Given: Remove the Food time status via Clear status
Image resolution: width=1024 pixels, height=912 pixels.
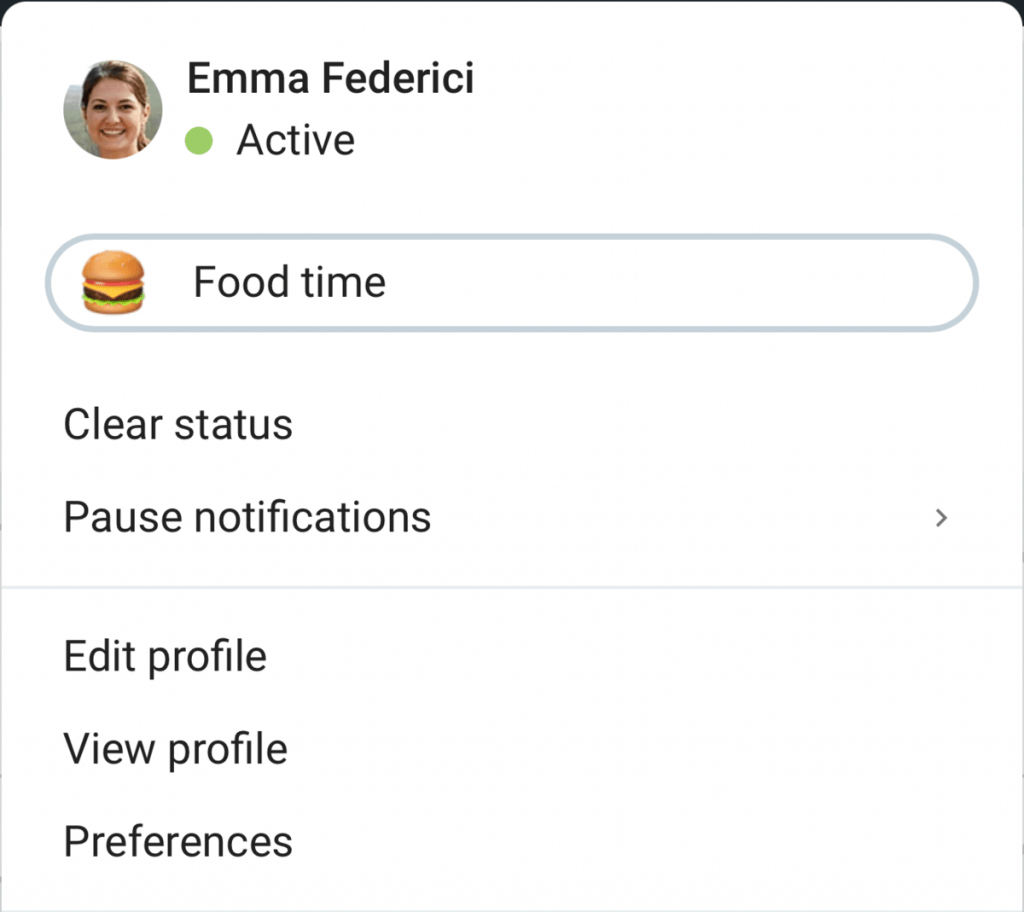Looking at the screenshot, I should [178, 425].
